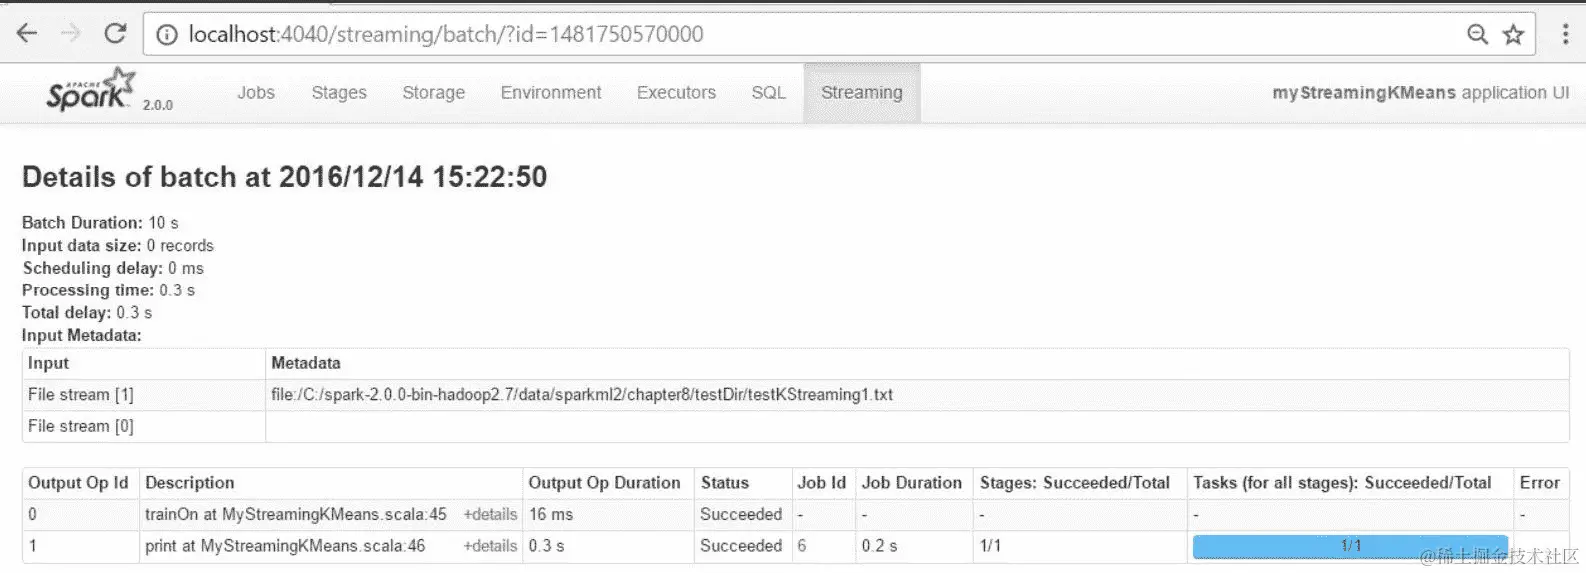Image resolution: width=1586 pixels, height=573 pixels.
Task: Click the 'Job Duration' column header
Action: [x=912, y=483]
